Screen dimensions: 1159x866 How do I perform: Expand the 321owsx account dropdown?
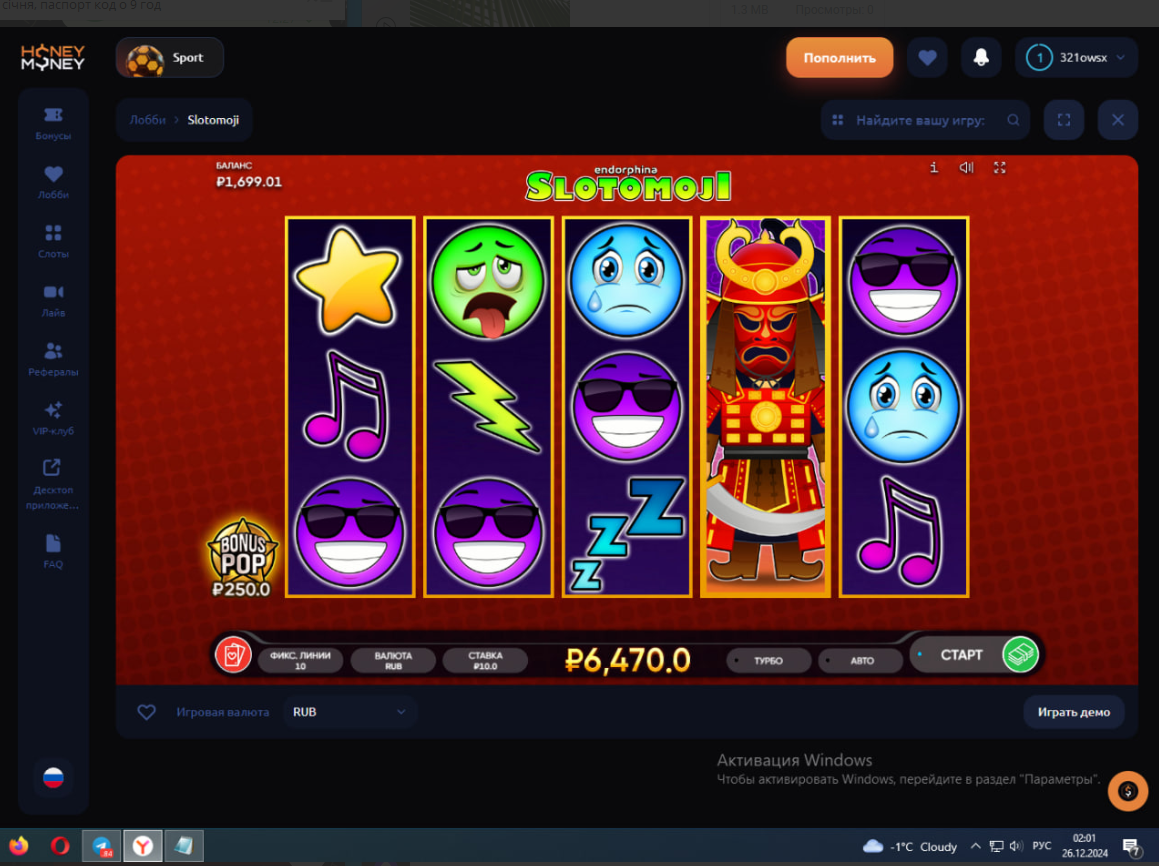coord(1077,58)
